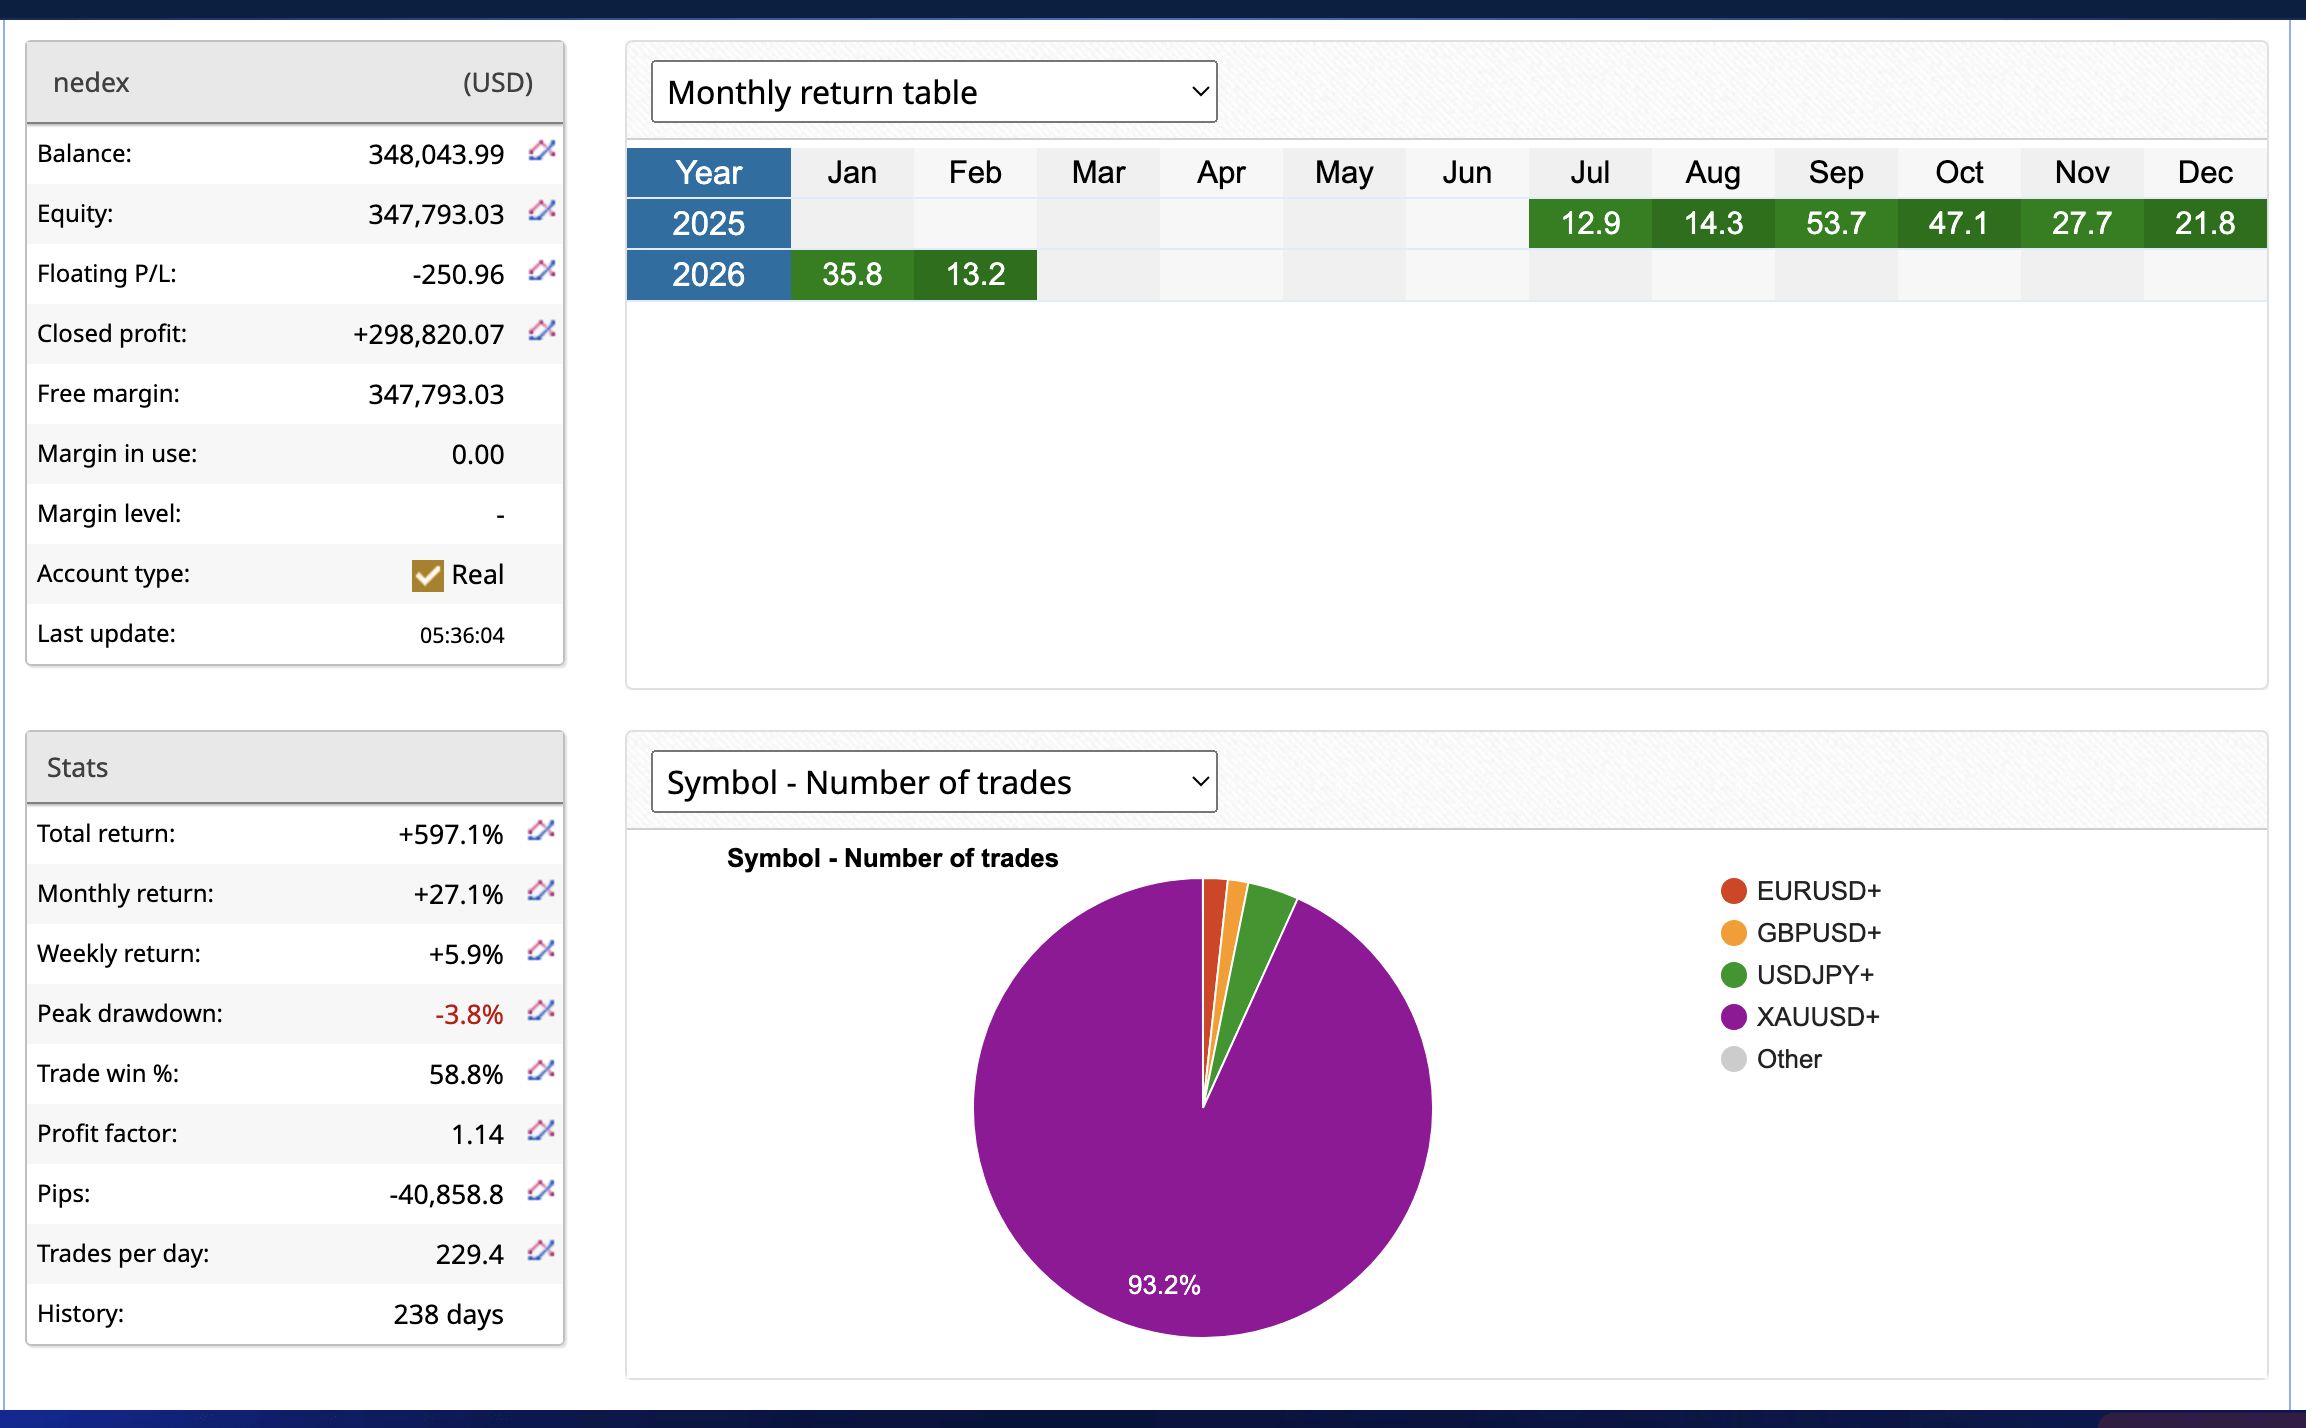Image resolution: width=2306 pixels, height=1428 pixels.
Task: Toggle XAUUSD+ legend entry in pie chart
Action: coord(1817,1017)
